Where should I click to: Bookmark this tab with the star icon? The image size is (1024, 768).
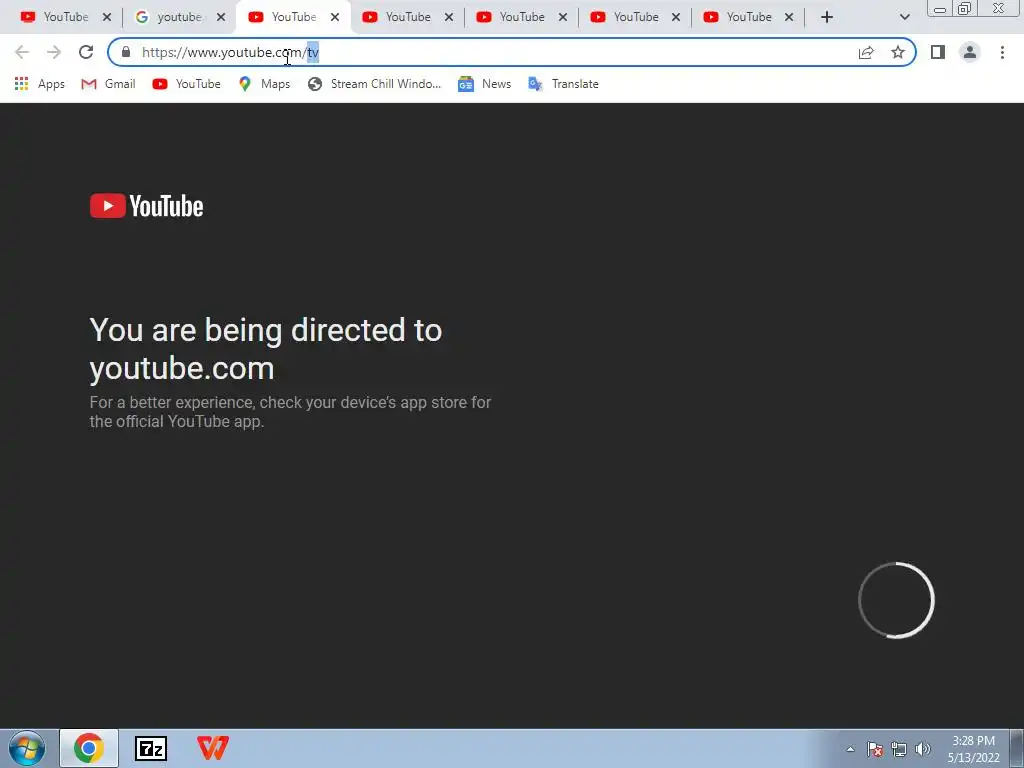click(x=898, y=52)
